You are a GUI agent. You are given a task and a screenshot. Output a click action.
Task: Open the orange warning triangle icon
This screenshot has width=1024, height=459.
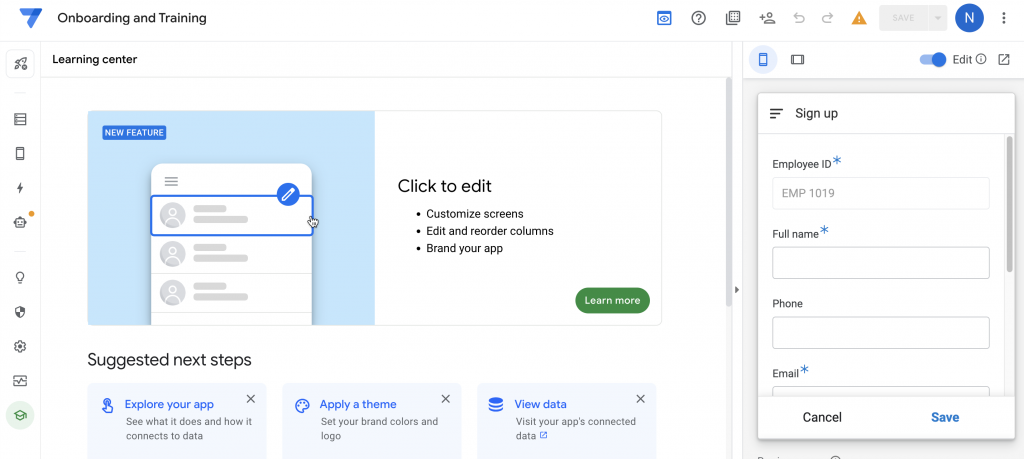(x=859, y=18)
